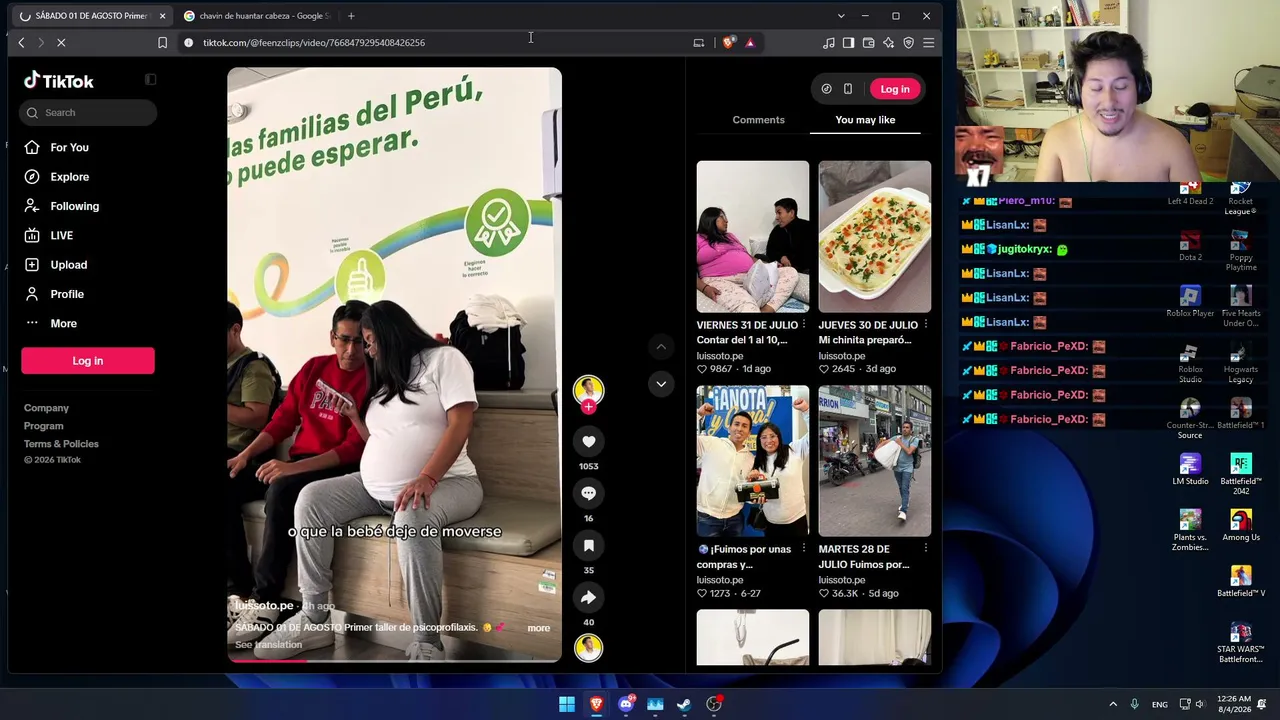Screen dimensions: 1280x720
Task: Go to next video with down chevron
Action: pos(661,384)
